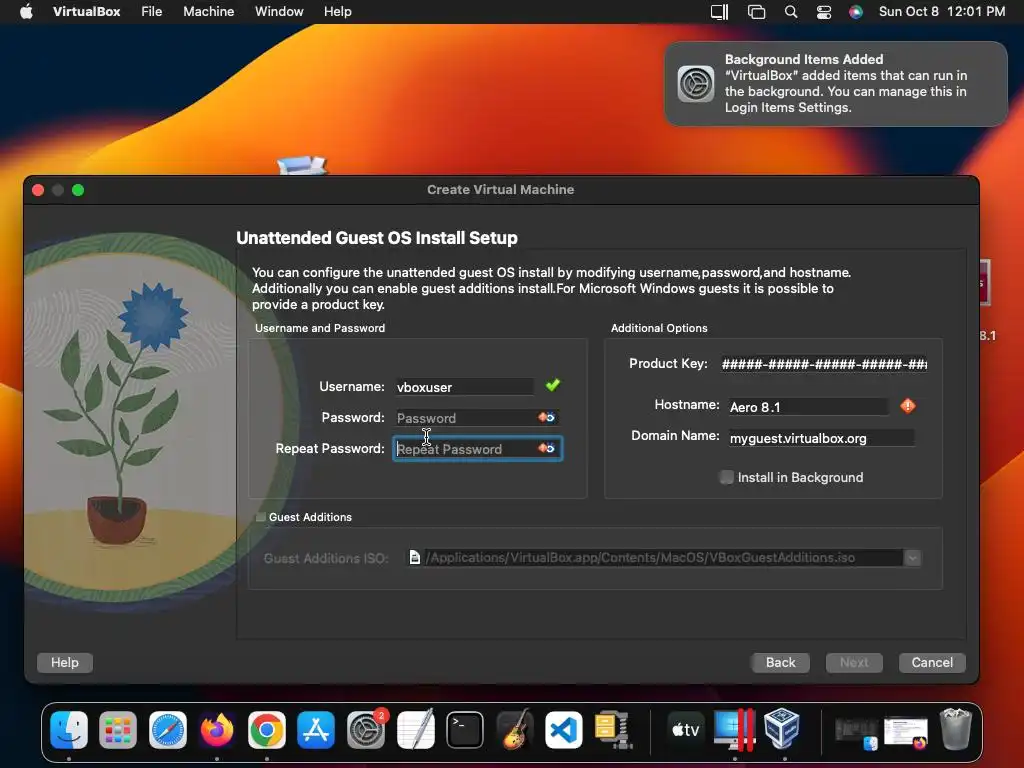Viewport: 1024px width, 768px height.
Task: Launch Safari from the dock
Action: pos(168,729)
